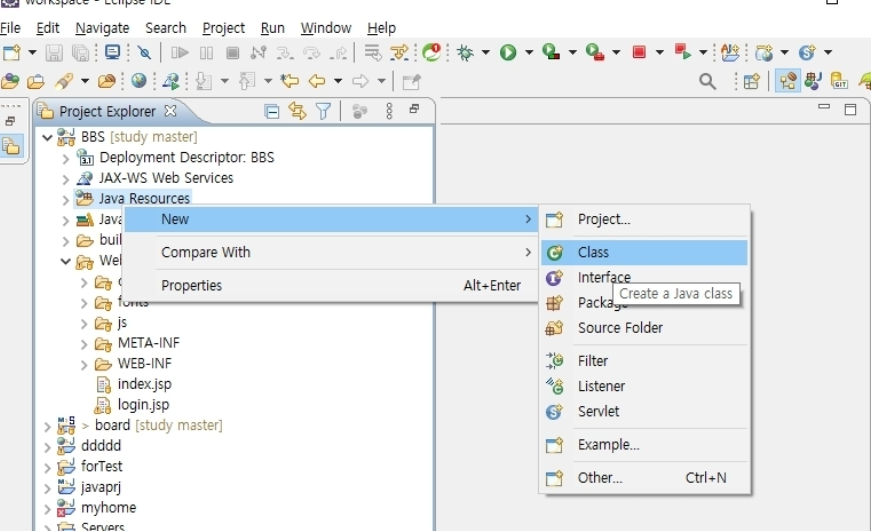The image size is (871, 531).
Task: Click the Suspend pause toolbar icon
Action: click(206, 53)
